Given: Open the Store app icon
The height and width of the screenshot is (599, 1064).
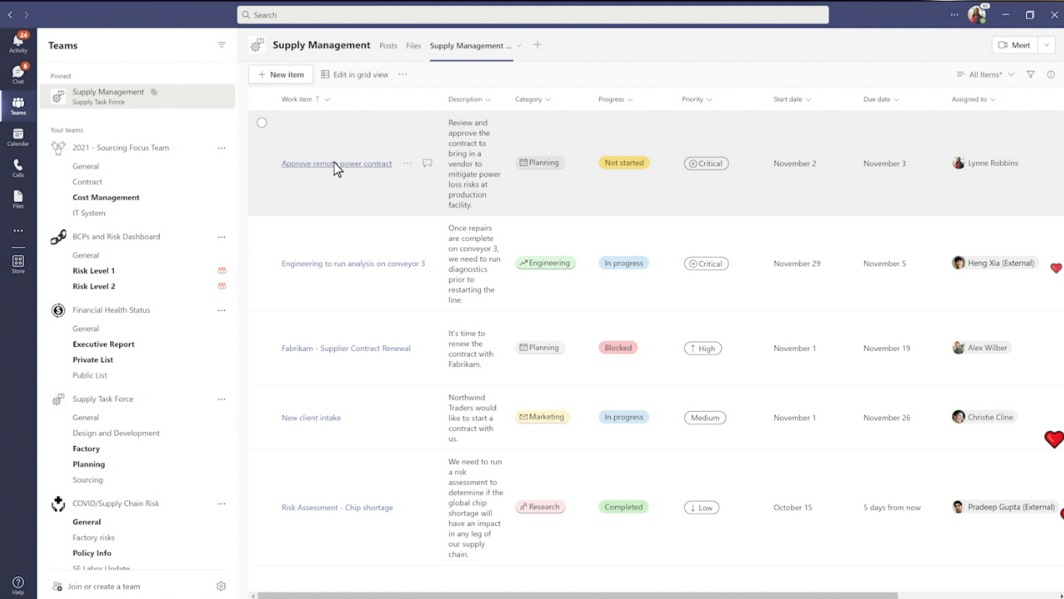Looking at the screenshot, I should tap(18, 264).
